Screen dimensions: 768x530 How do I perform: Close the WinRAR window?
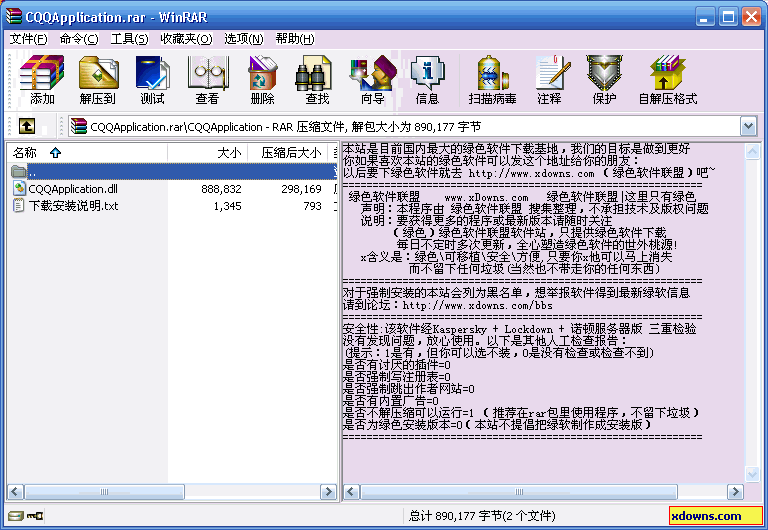point(751,17)
